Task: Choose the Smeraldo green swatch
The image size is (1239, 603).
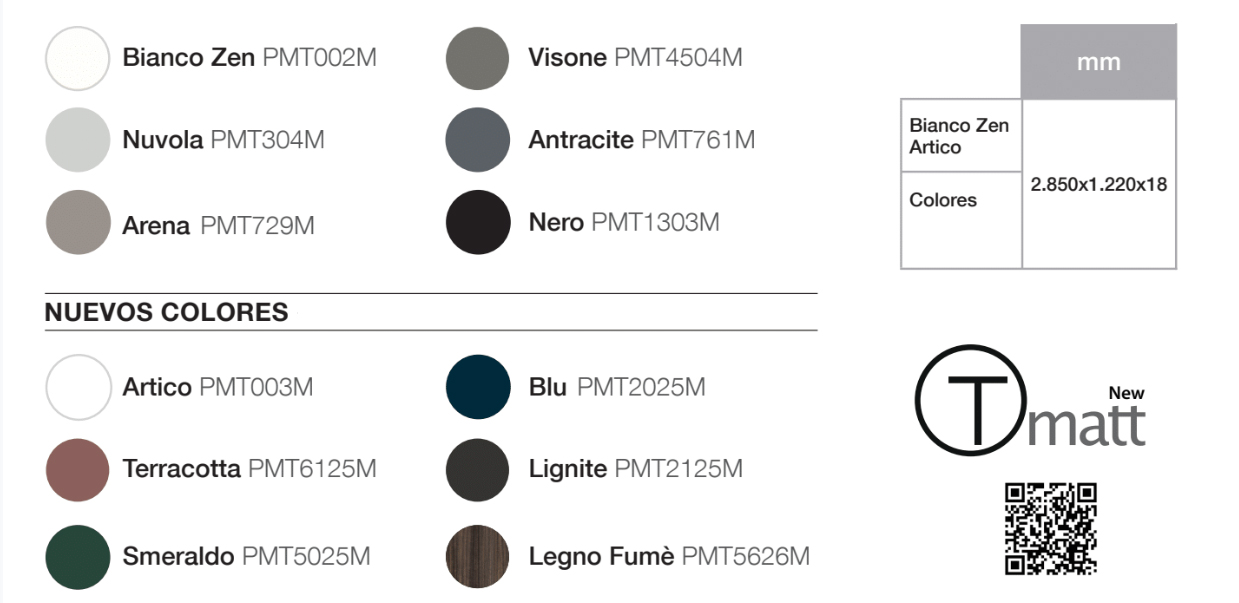Action: point(77,557)
